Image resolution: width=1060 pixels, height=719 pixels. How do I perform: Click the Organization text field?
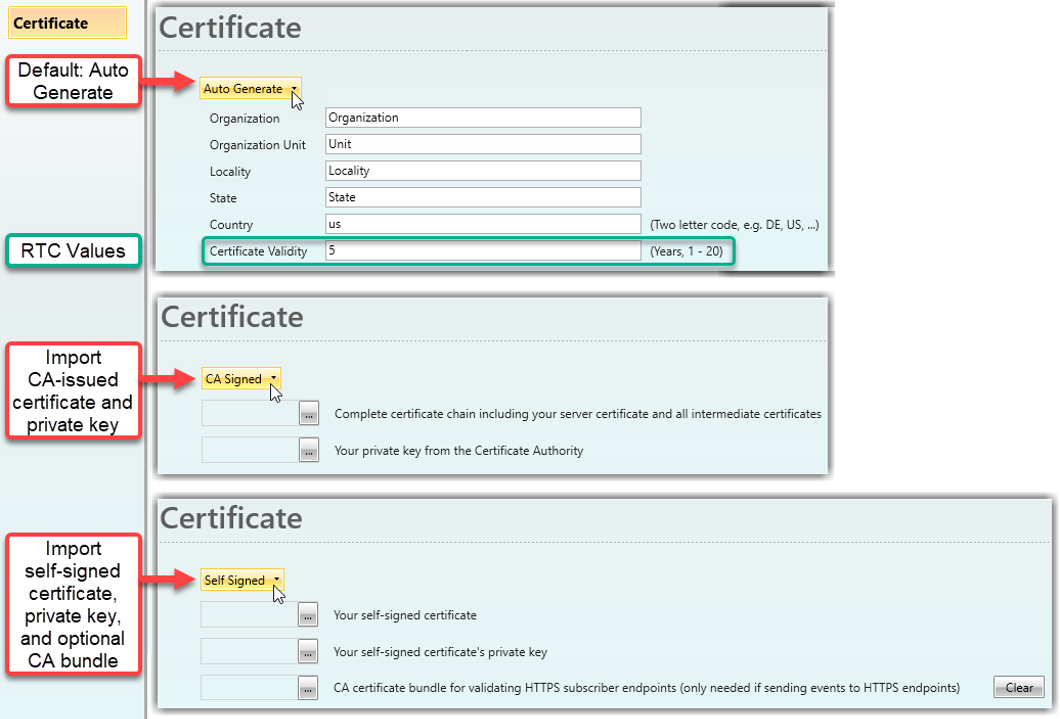click(483, 118)
